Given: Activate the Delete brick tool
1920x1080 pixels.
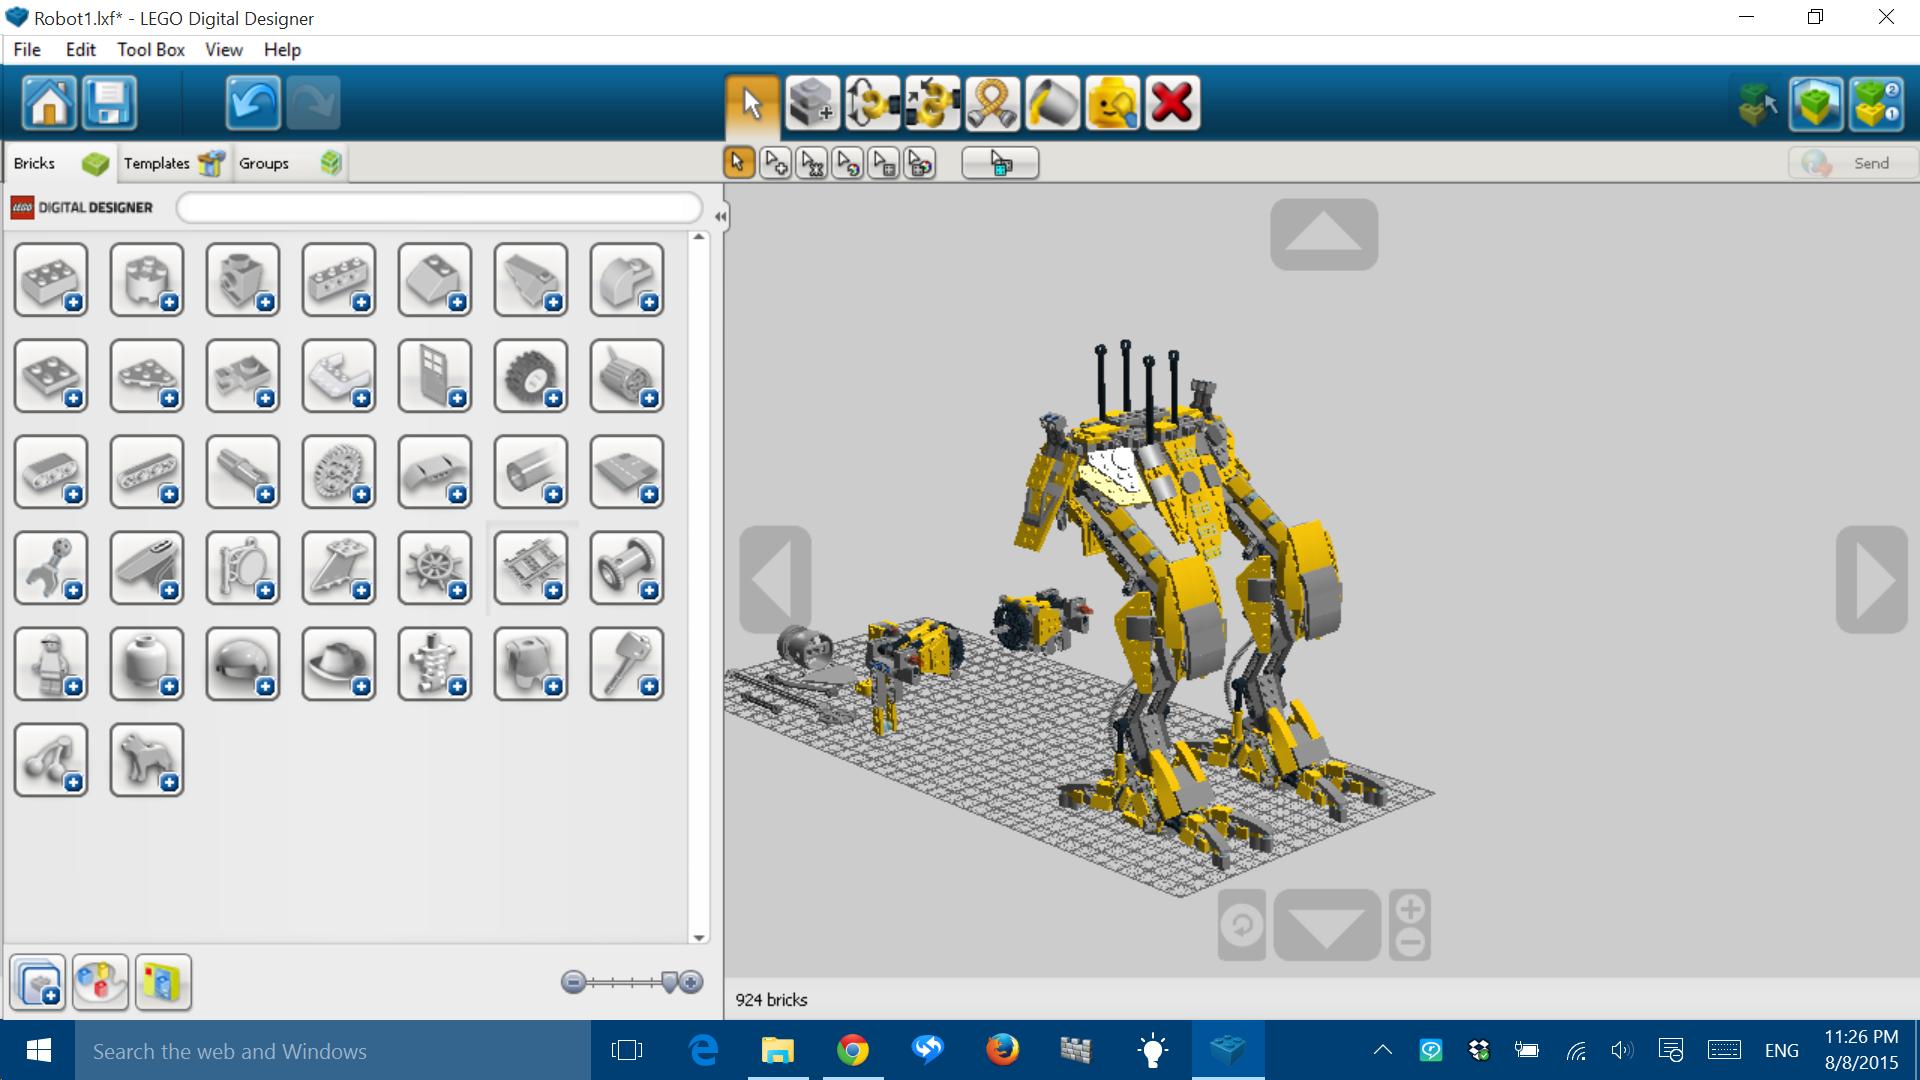Looking at the screenshot, I should (x=1172, y=102).
